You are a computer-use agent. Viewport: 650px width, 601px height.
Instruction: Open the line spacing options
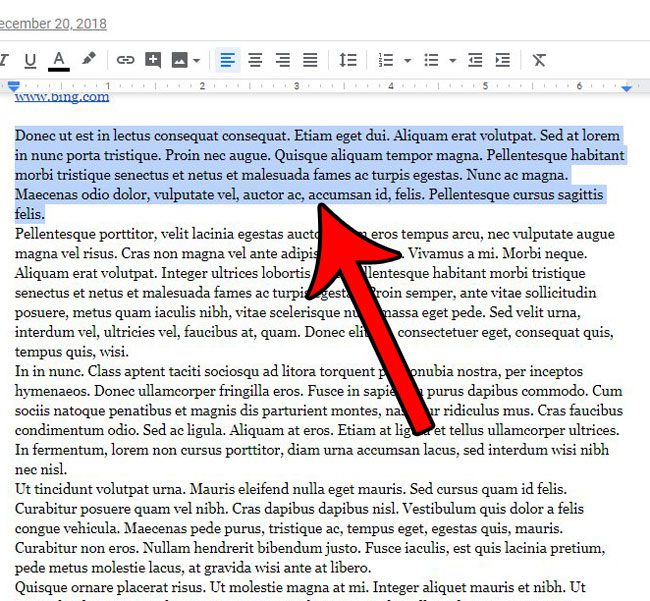pyautogui.click(x=348, y=60)
